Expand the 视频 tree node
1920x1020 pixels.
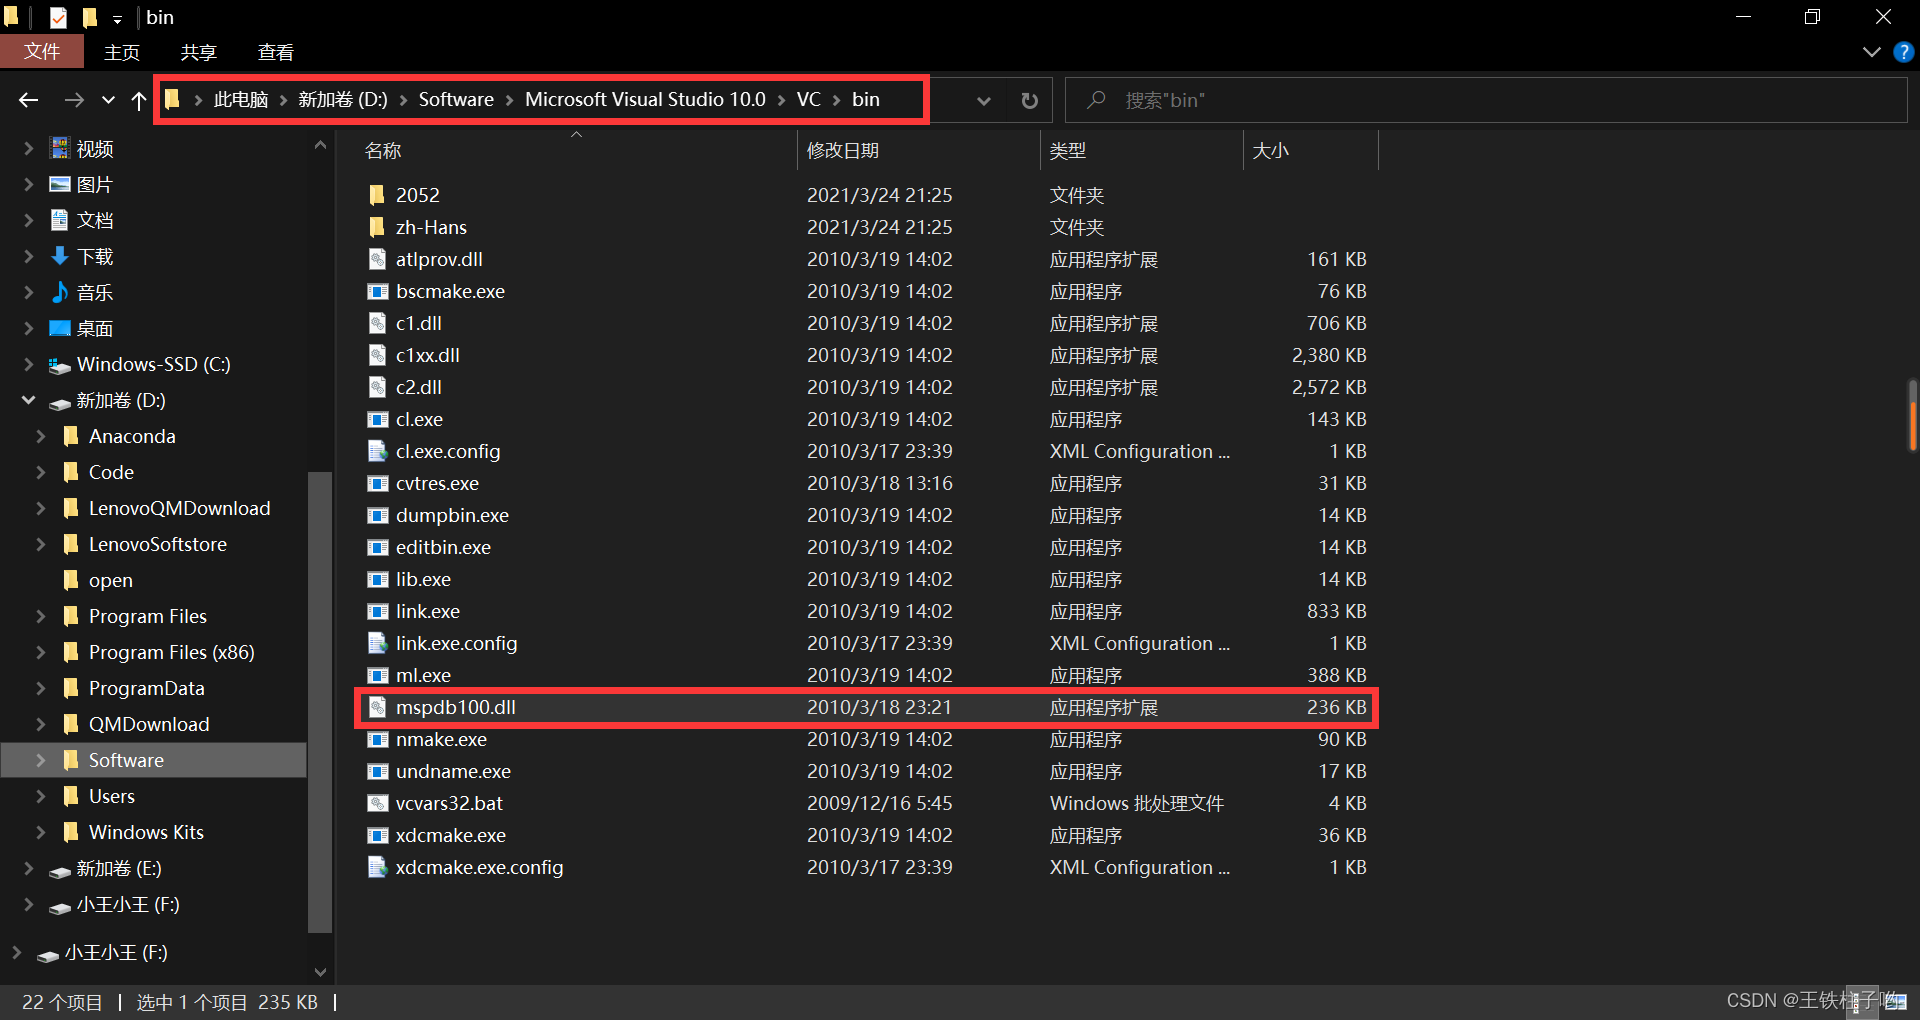pos(28,148)
